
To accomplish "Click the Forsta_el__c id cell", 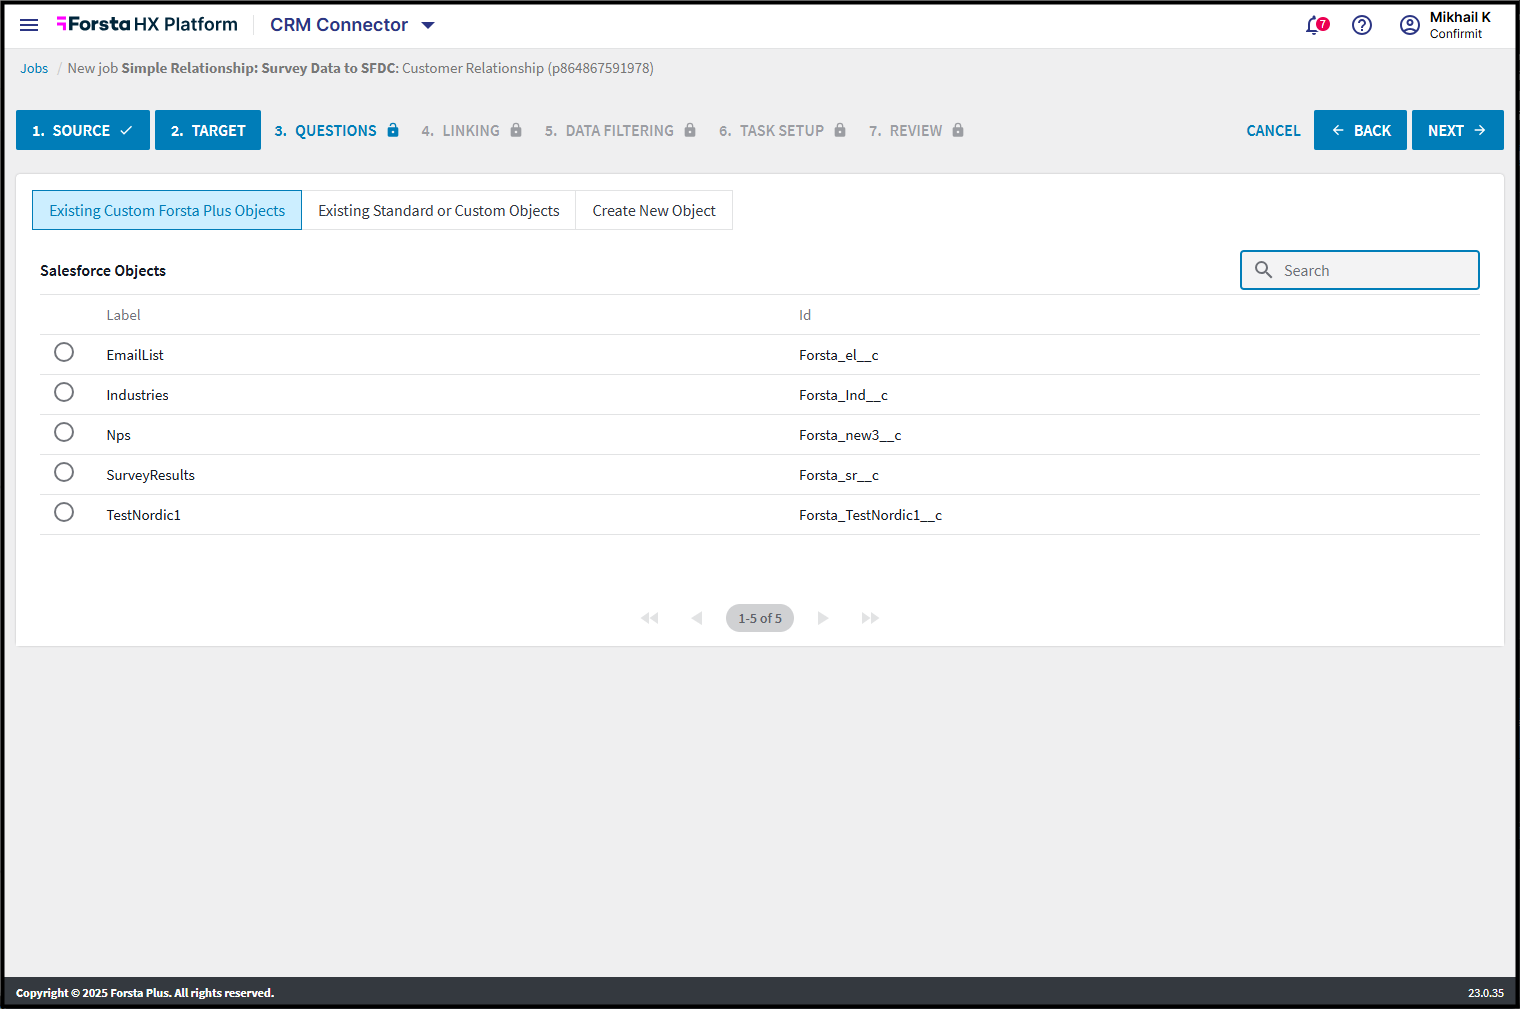I will 839,355.
